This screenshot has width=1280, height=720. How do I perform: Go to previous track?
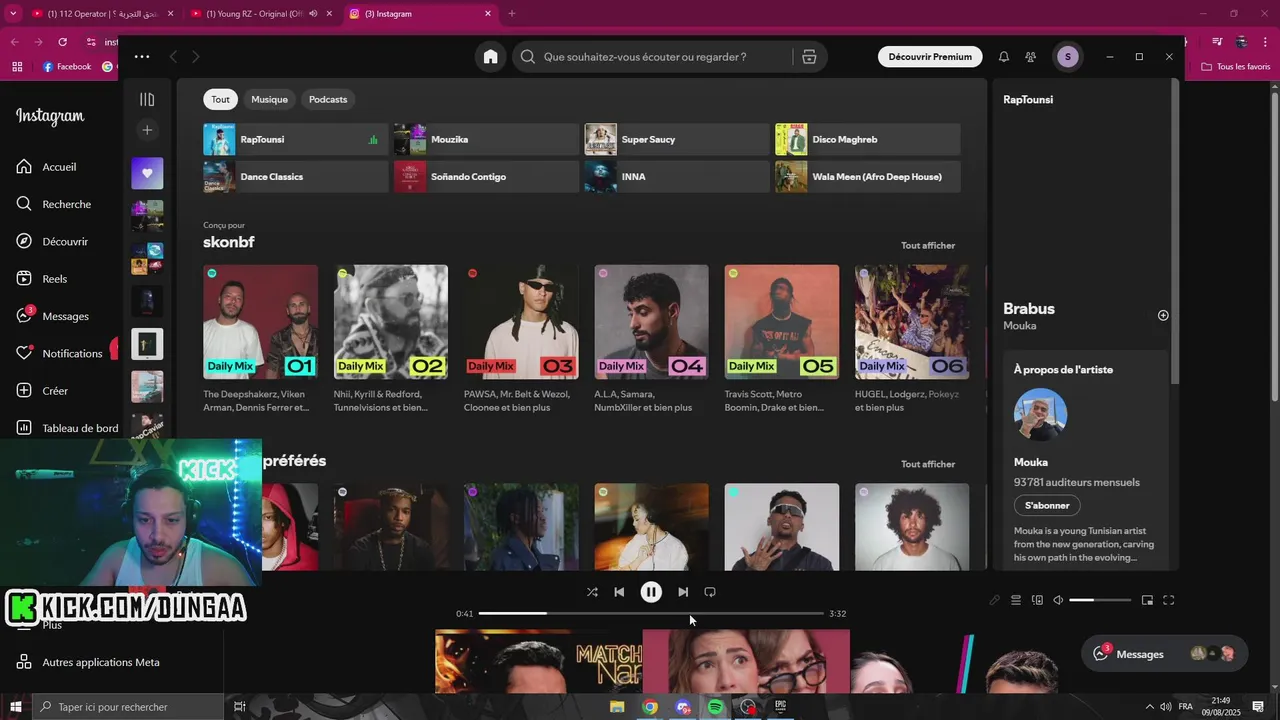point(619,592)
